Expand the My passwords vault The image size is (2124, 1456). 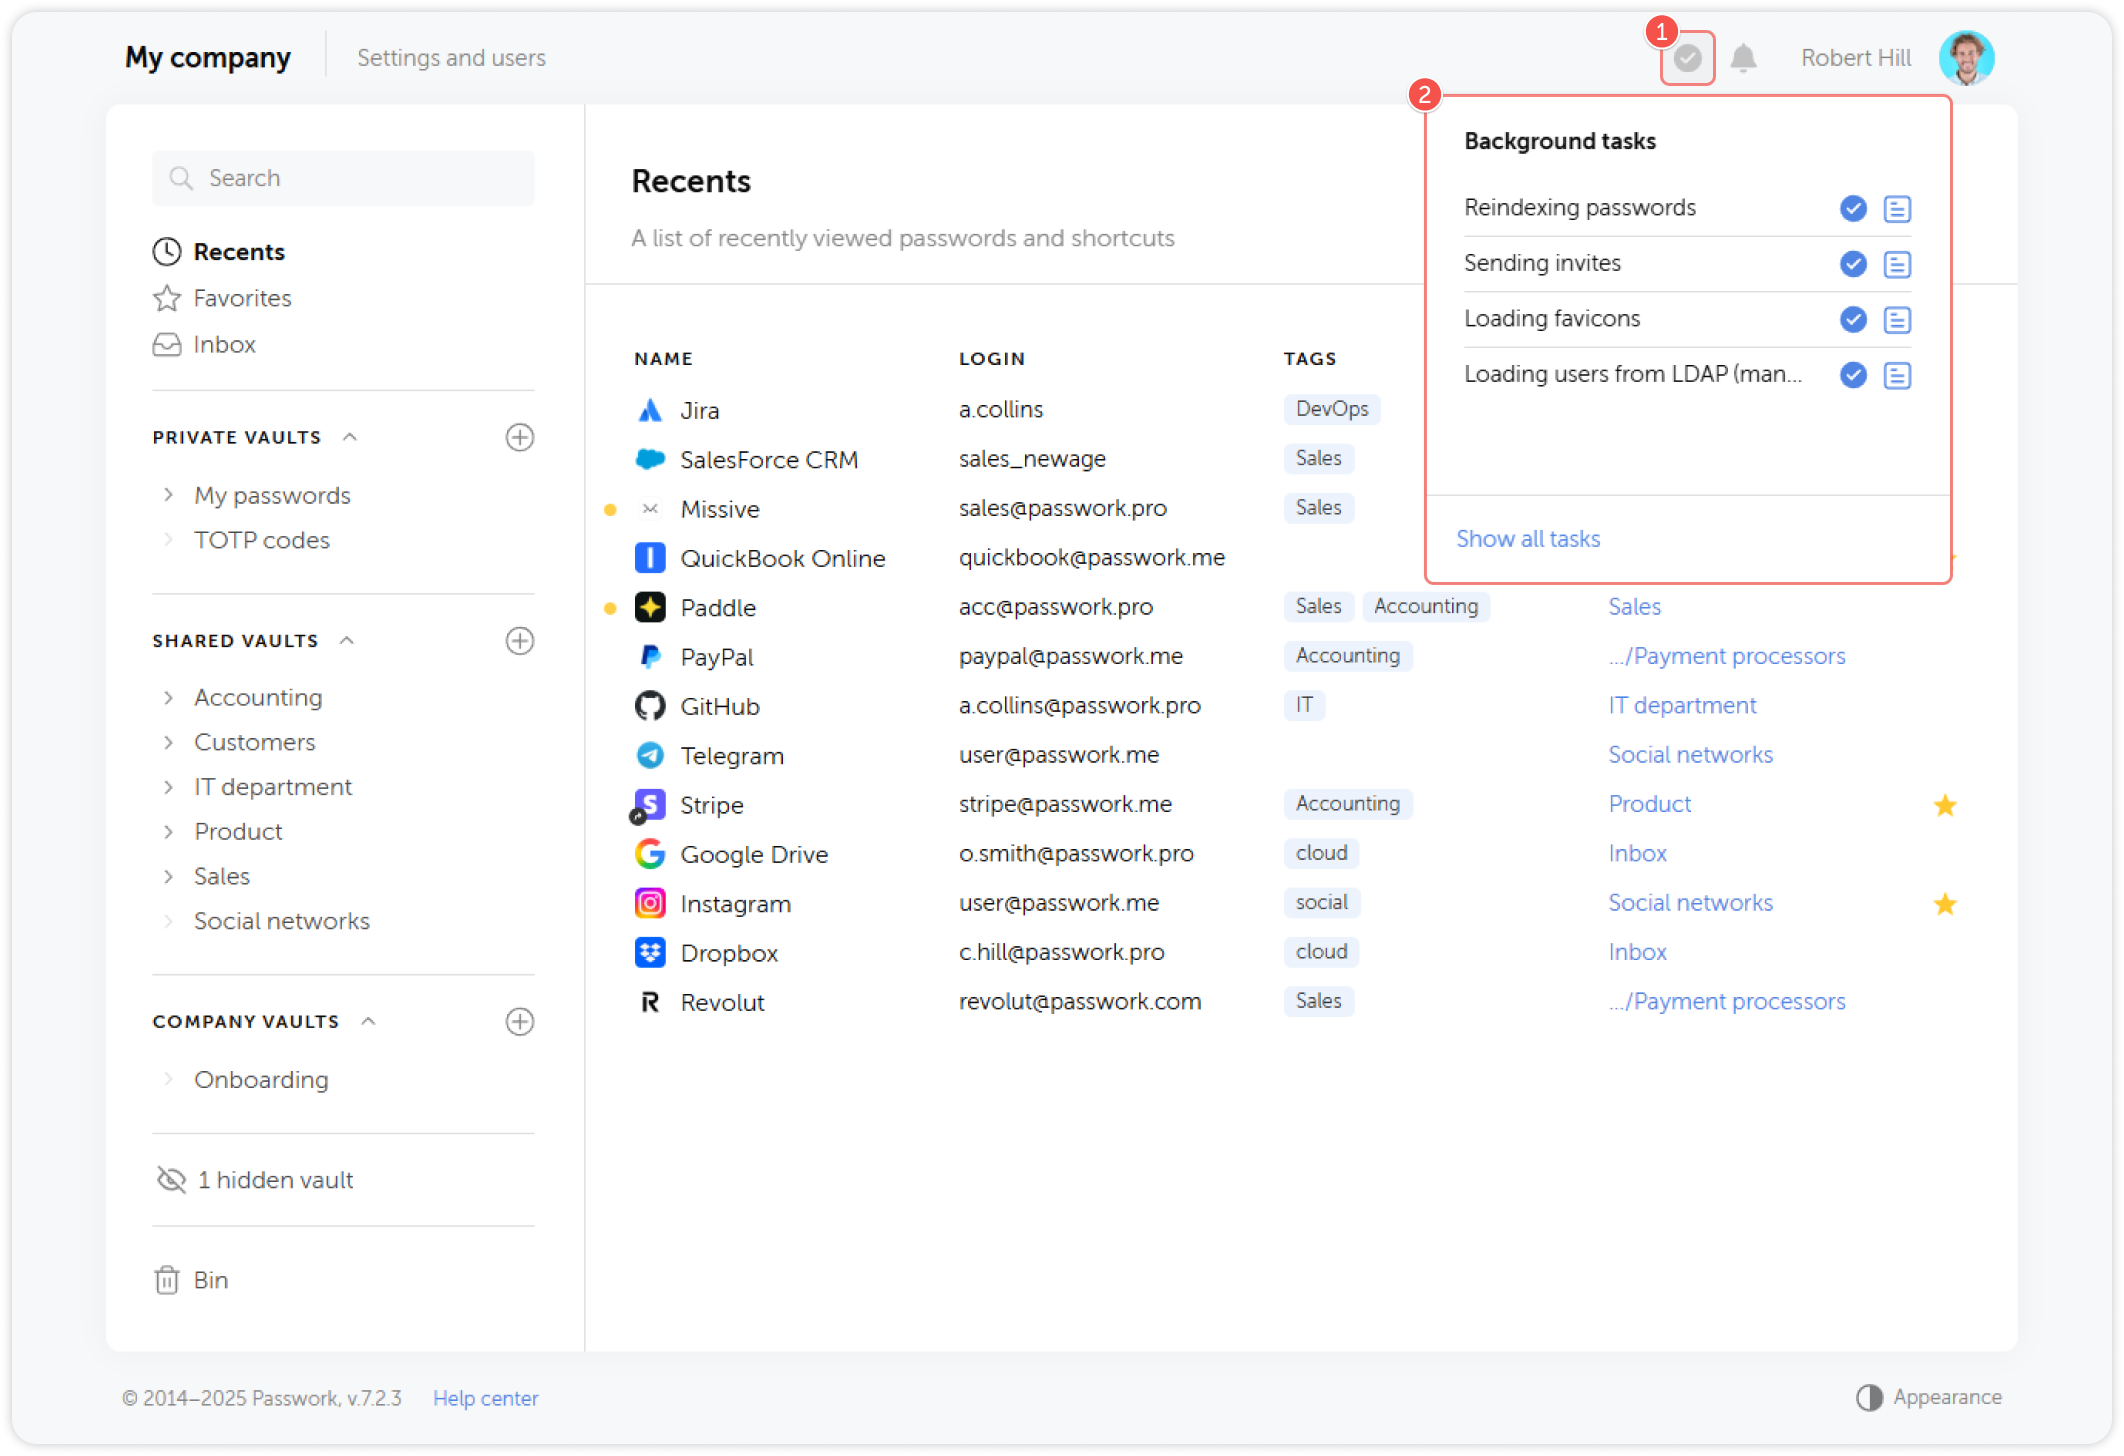[x=168, y=495]
